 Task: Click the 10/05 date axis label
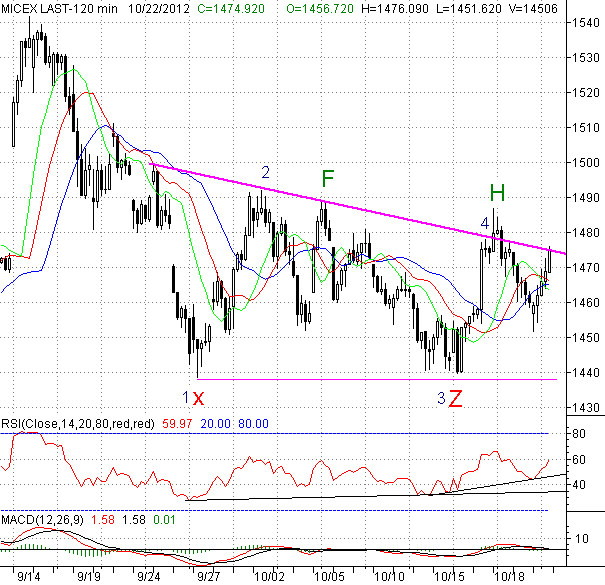(x=329, y=577)
